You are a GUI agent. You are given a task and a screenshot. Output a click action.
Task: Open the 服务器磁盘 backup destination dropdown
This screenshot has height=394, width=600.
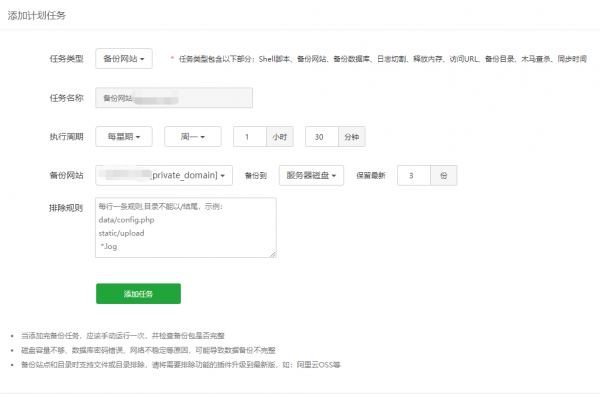[311, 176]
